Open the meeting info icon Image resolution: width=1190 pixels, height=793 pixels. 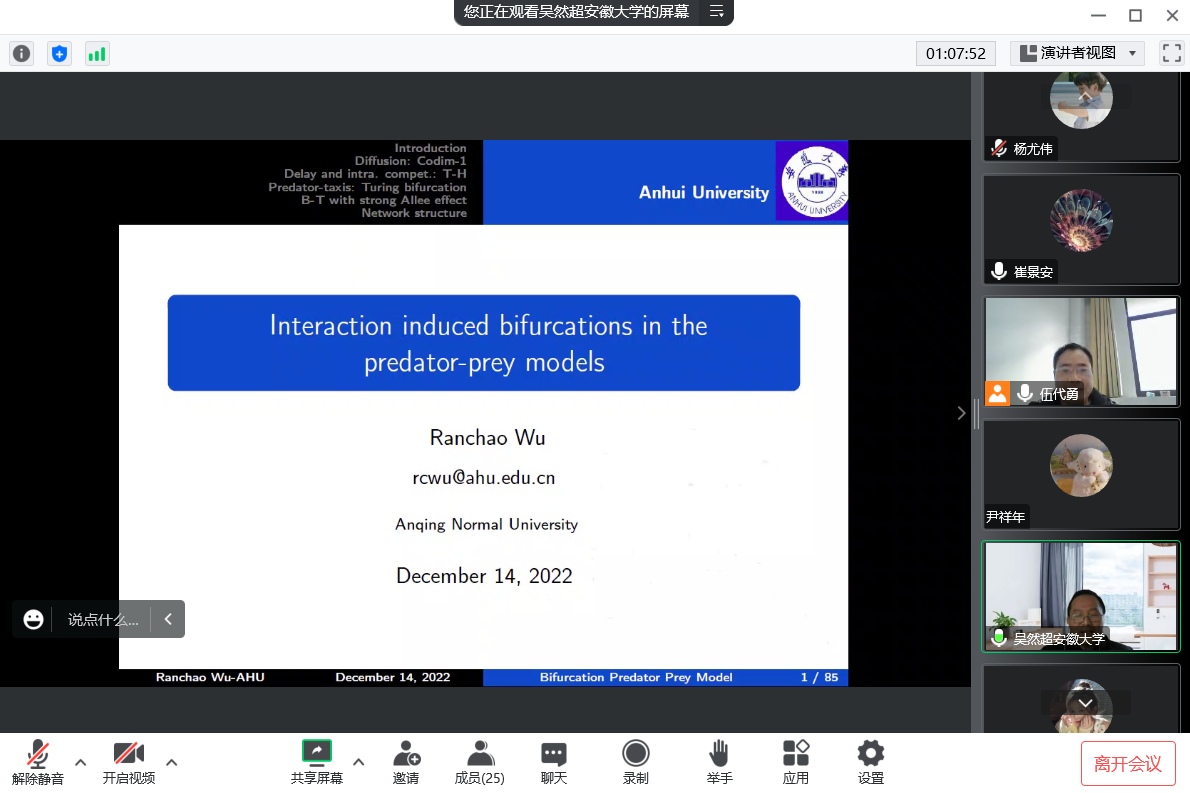pos(21,54)
